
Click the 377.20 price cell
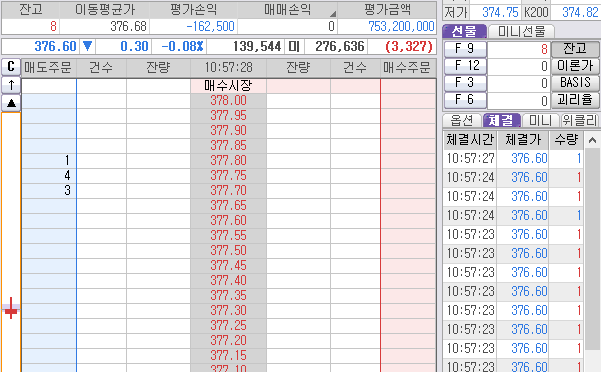click(228, 340)
